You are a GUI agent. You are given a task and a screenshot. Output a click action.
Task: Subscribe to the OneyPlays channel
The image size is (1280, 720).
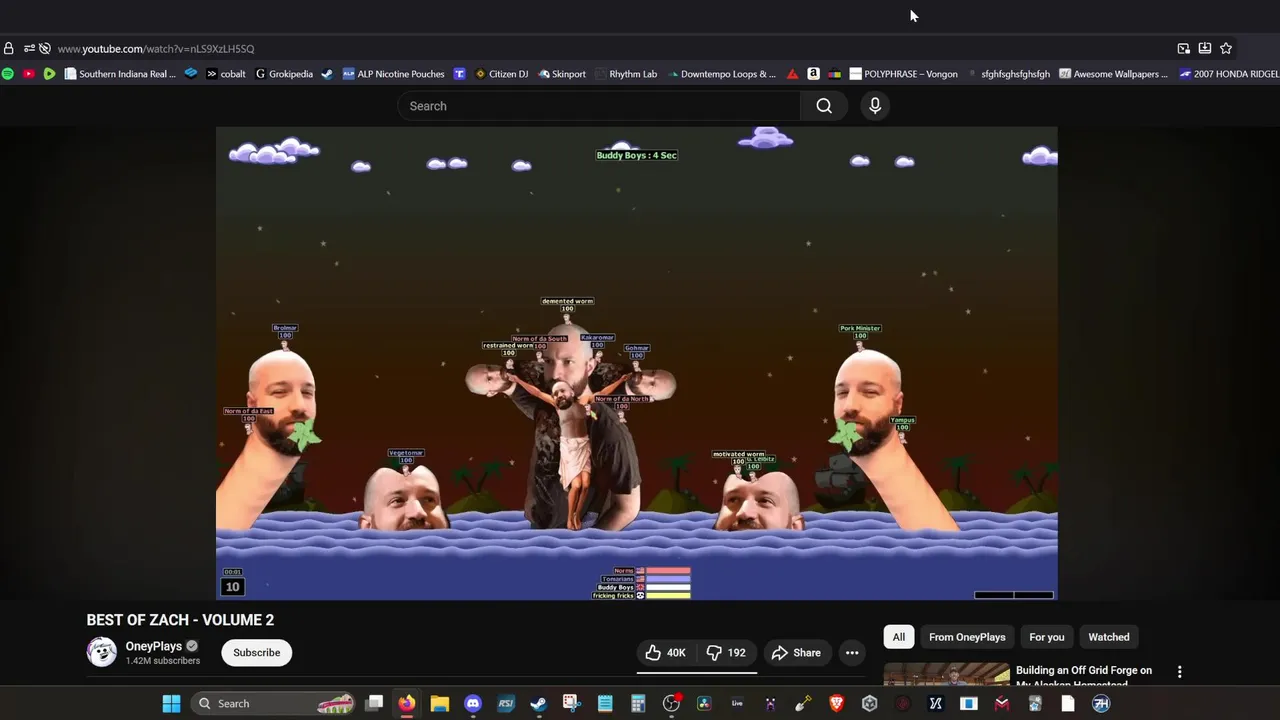tap(257, 653)
